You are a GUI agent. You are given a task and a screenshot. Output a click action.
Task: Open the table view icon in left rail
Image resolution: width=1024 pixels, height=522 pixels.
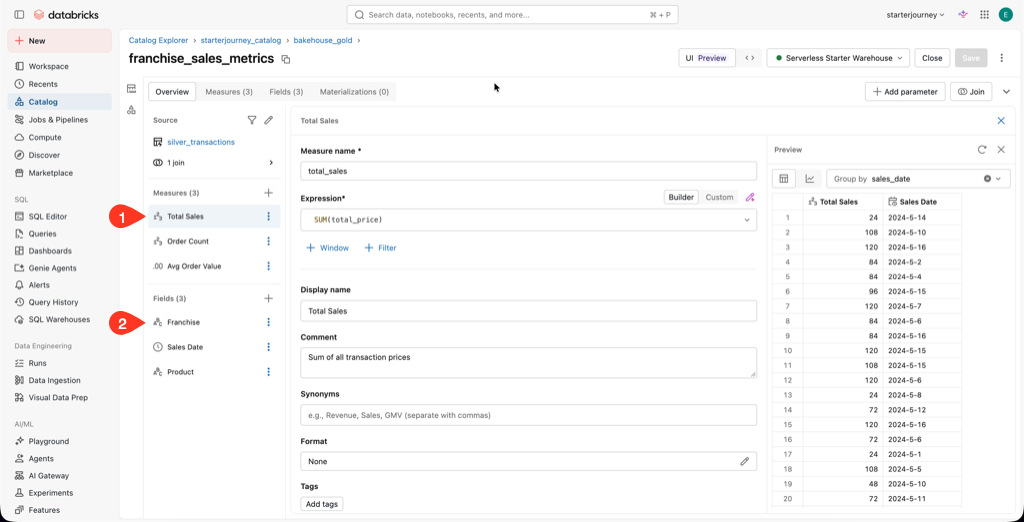pos(131,89)
